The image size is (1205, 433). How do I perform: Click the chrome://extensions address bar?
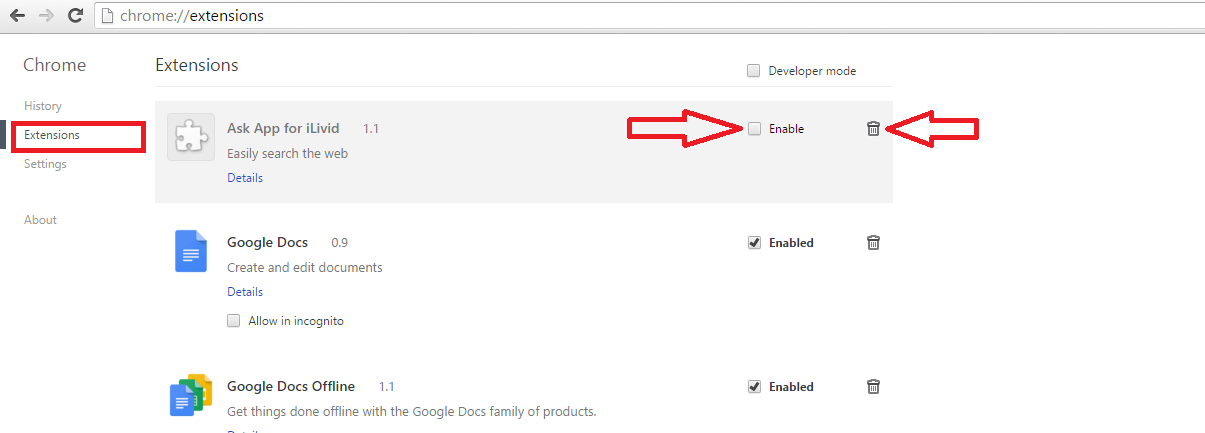point(650,16)
